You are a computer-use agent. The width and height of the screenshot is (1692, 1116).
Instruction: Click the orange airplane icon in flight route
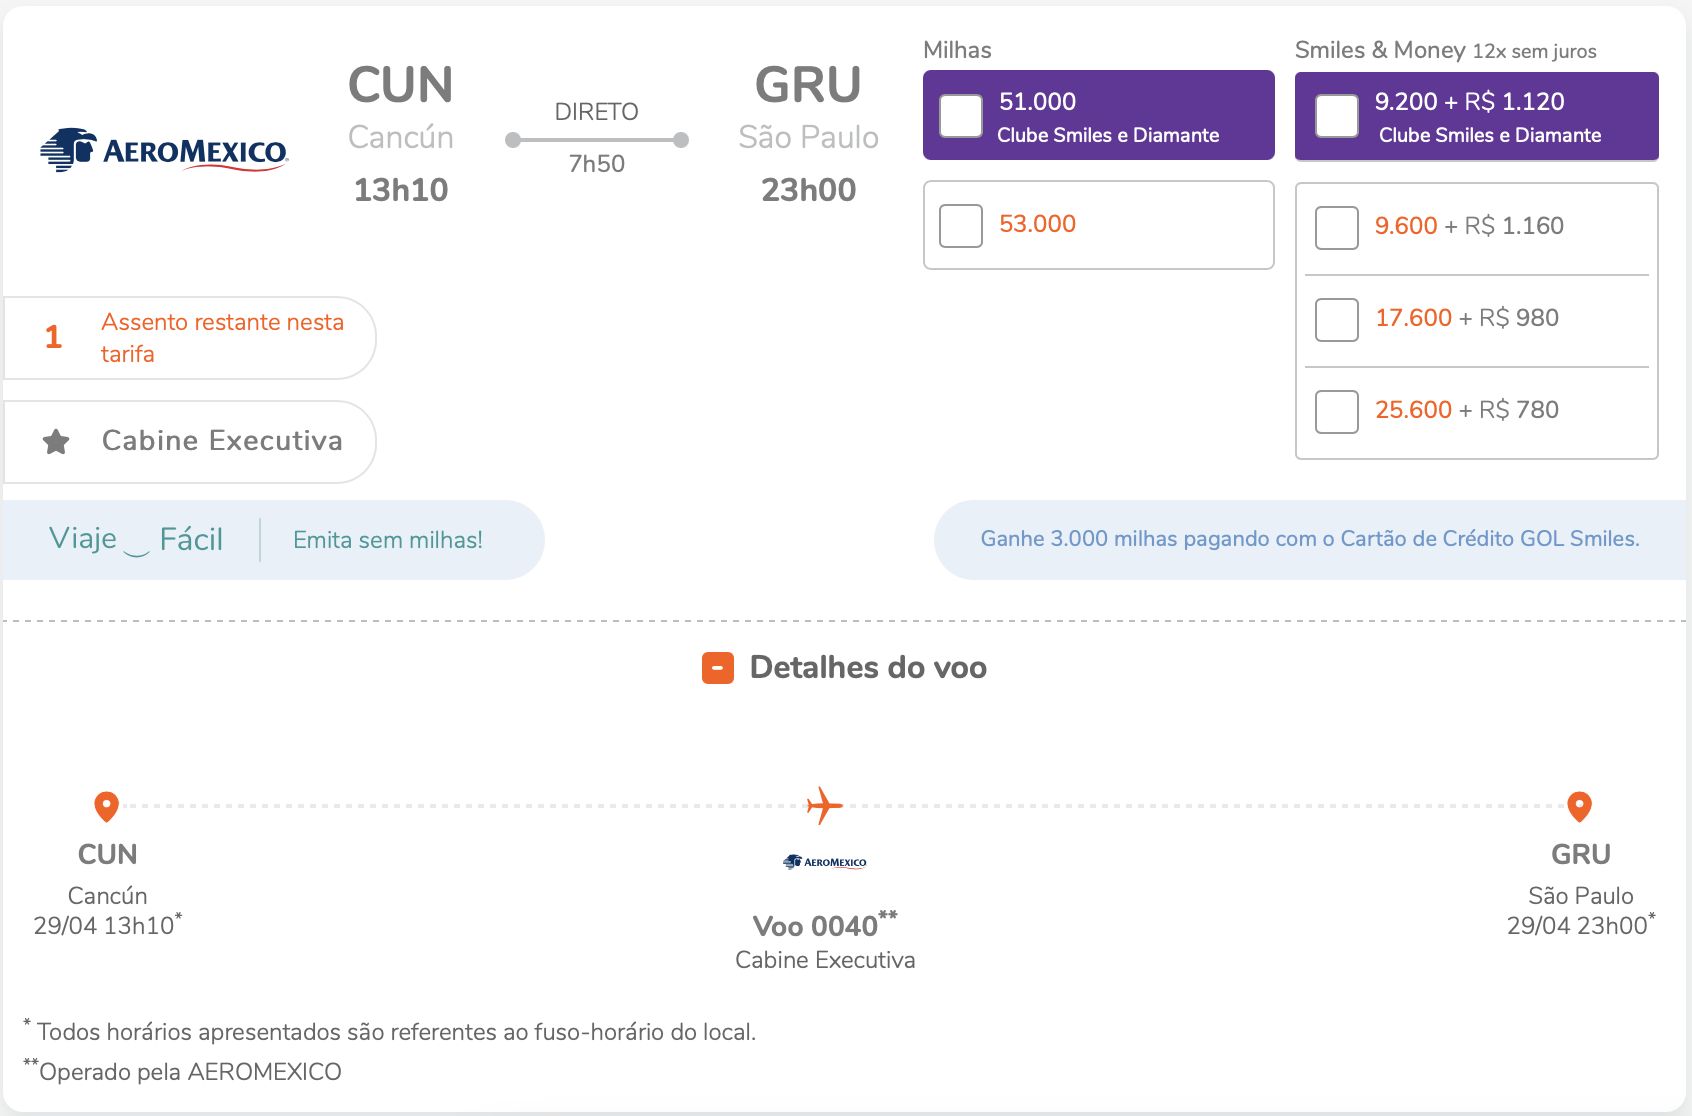(x=825, y=805)
